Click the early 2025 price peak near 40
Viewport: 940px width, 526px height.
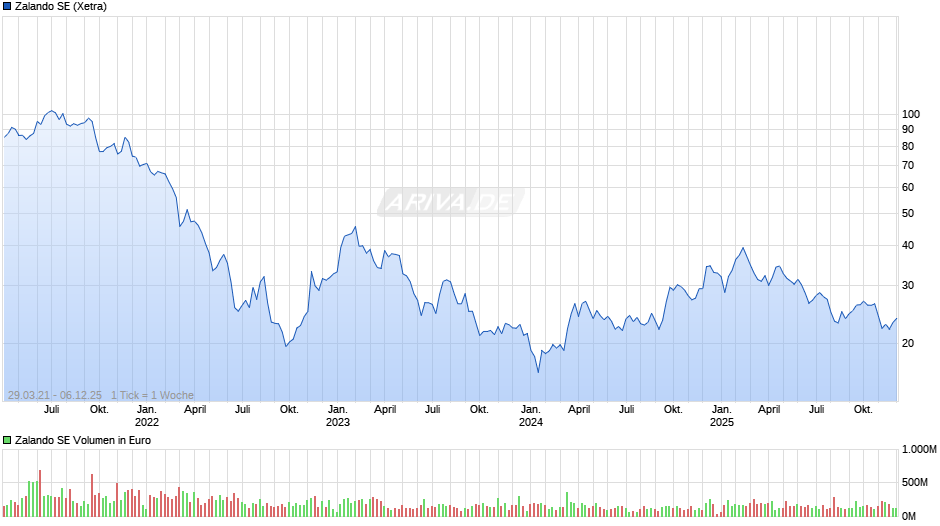click(x=743, y=248)
